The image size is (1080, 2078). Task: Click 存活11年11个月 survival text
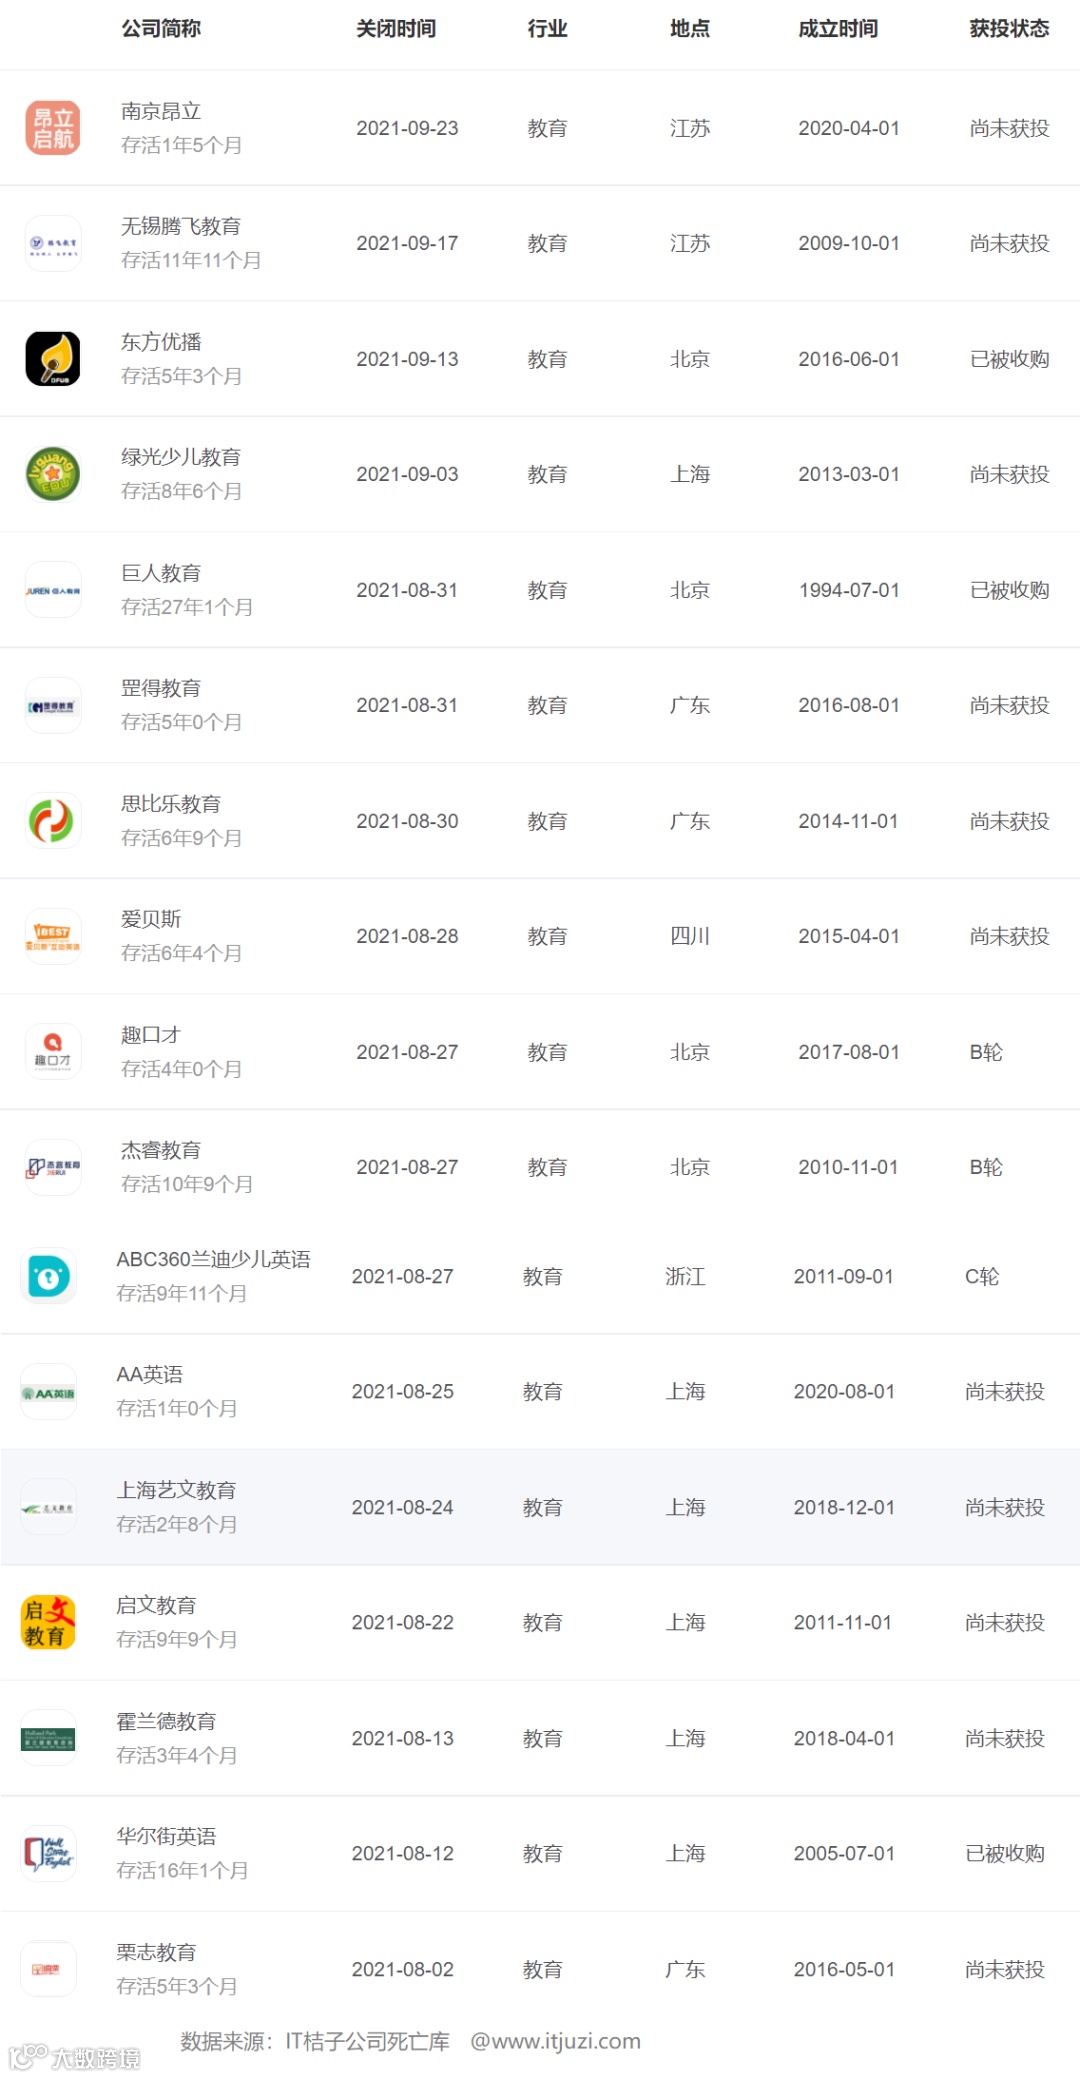[x=191, y=260]
